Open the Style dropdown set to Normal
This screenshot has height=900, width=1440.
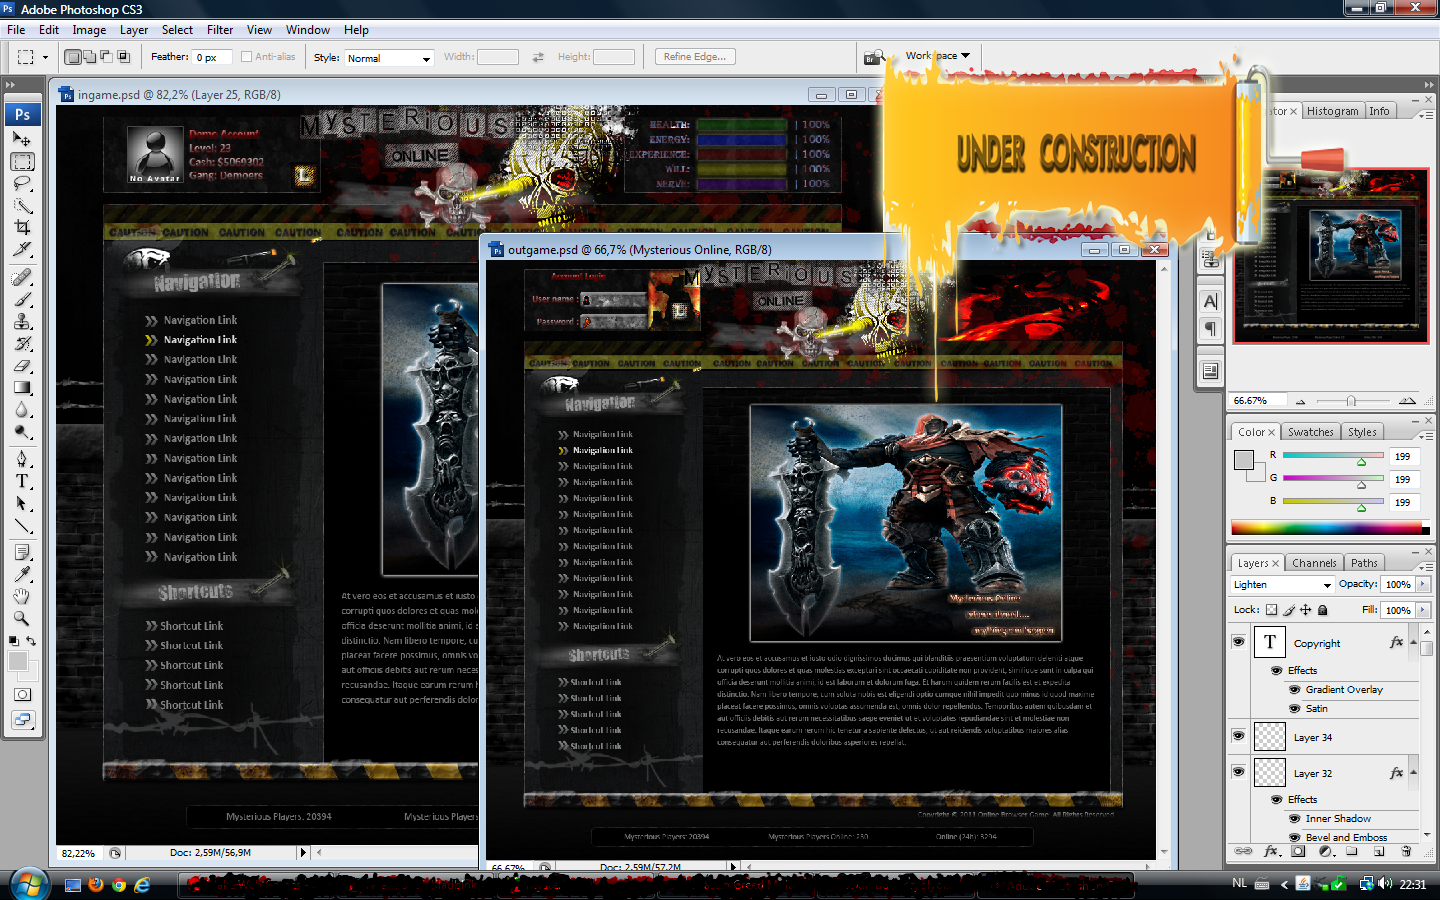[x=389, y=58]
